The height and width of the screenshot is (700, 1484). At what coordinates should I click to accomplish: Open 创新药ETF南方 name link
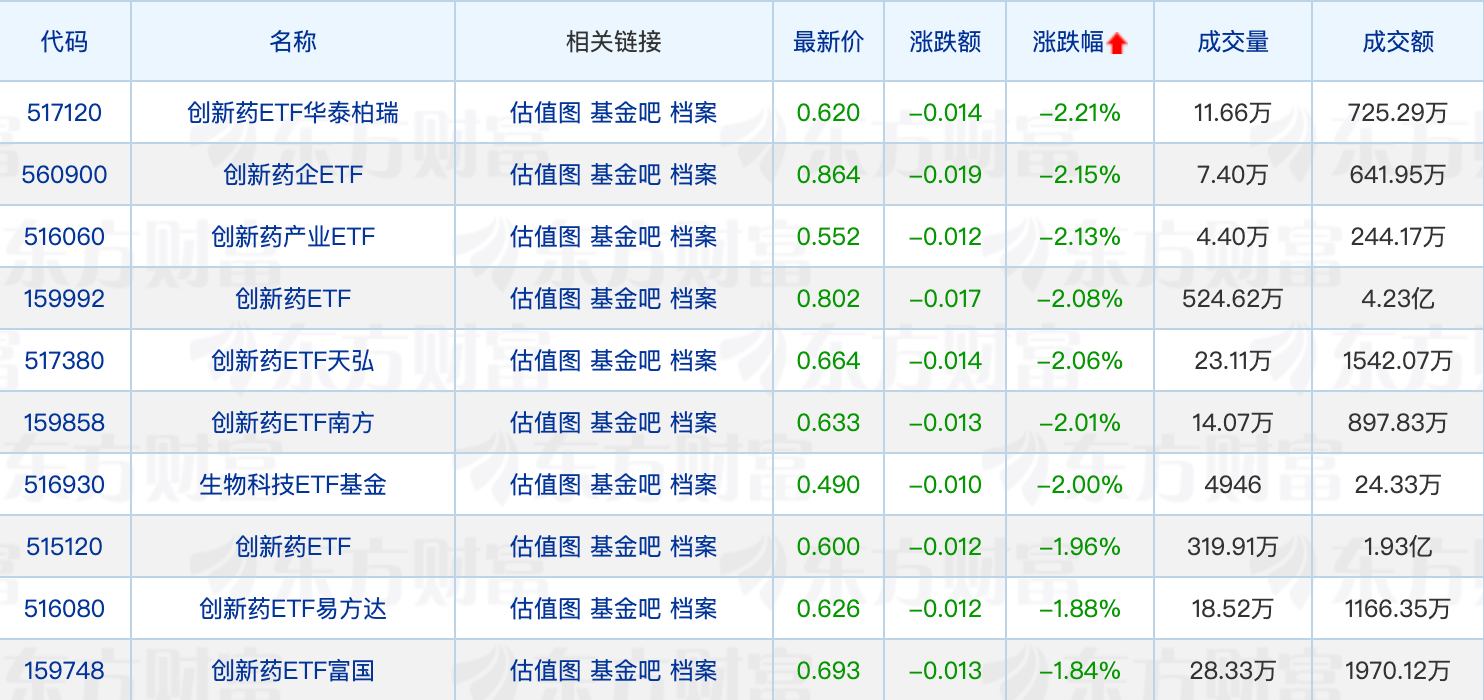coord(292,423)
